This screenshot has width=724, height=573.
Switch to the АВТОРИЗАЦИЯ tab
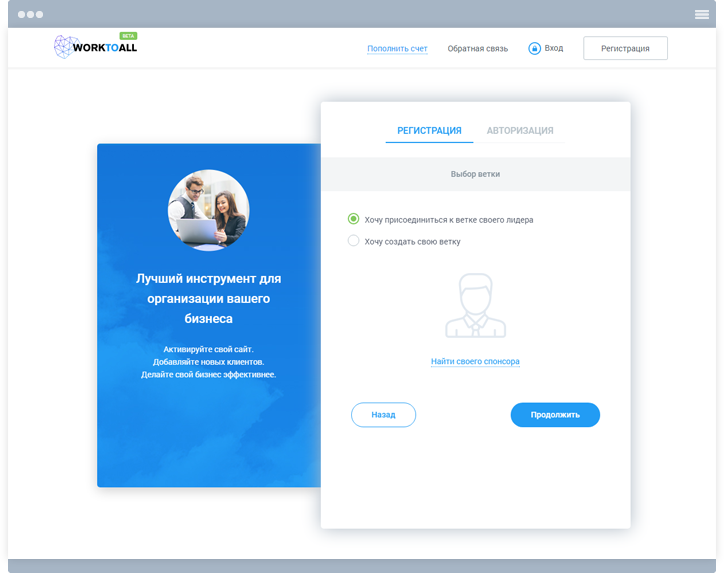[x=520, y=131]
